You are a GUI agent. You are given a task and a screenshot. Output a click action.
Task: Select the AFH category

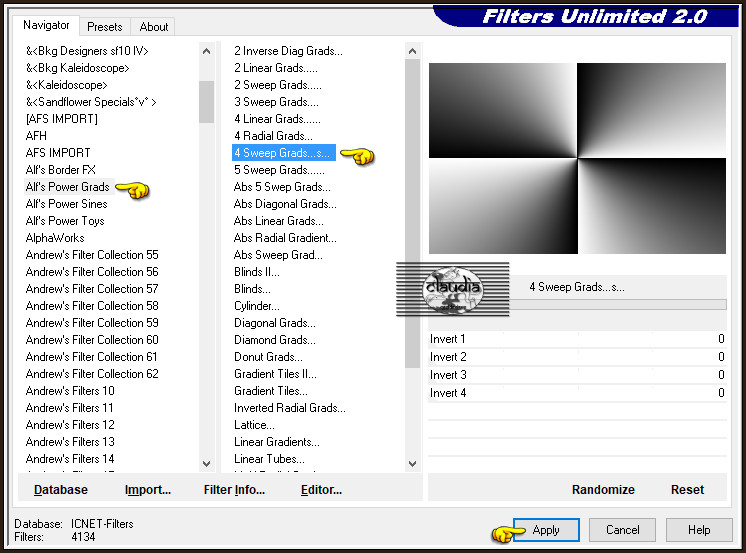coord(36,136)
